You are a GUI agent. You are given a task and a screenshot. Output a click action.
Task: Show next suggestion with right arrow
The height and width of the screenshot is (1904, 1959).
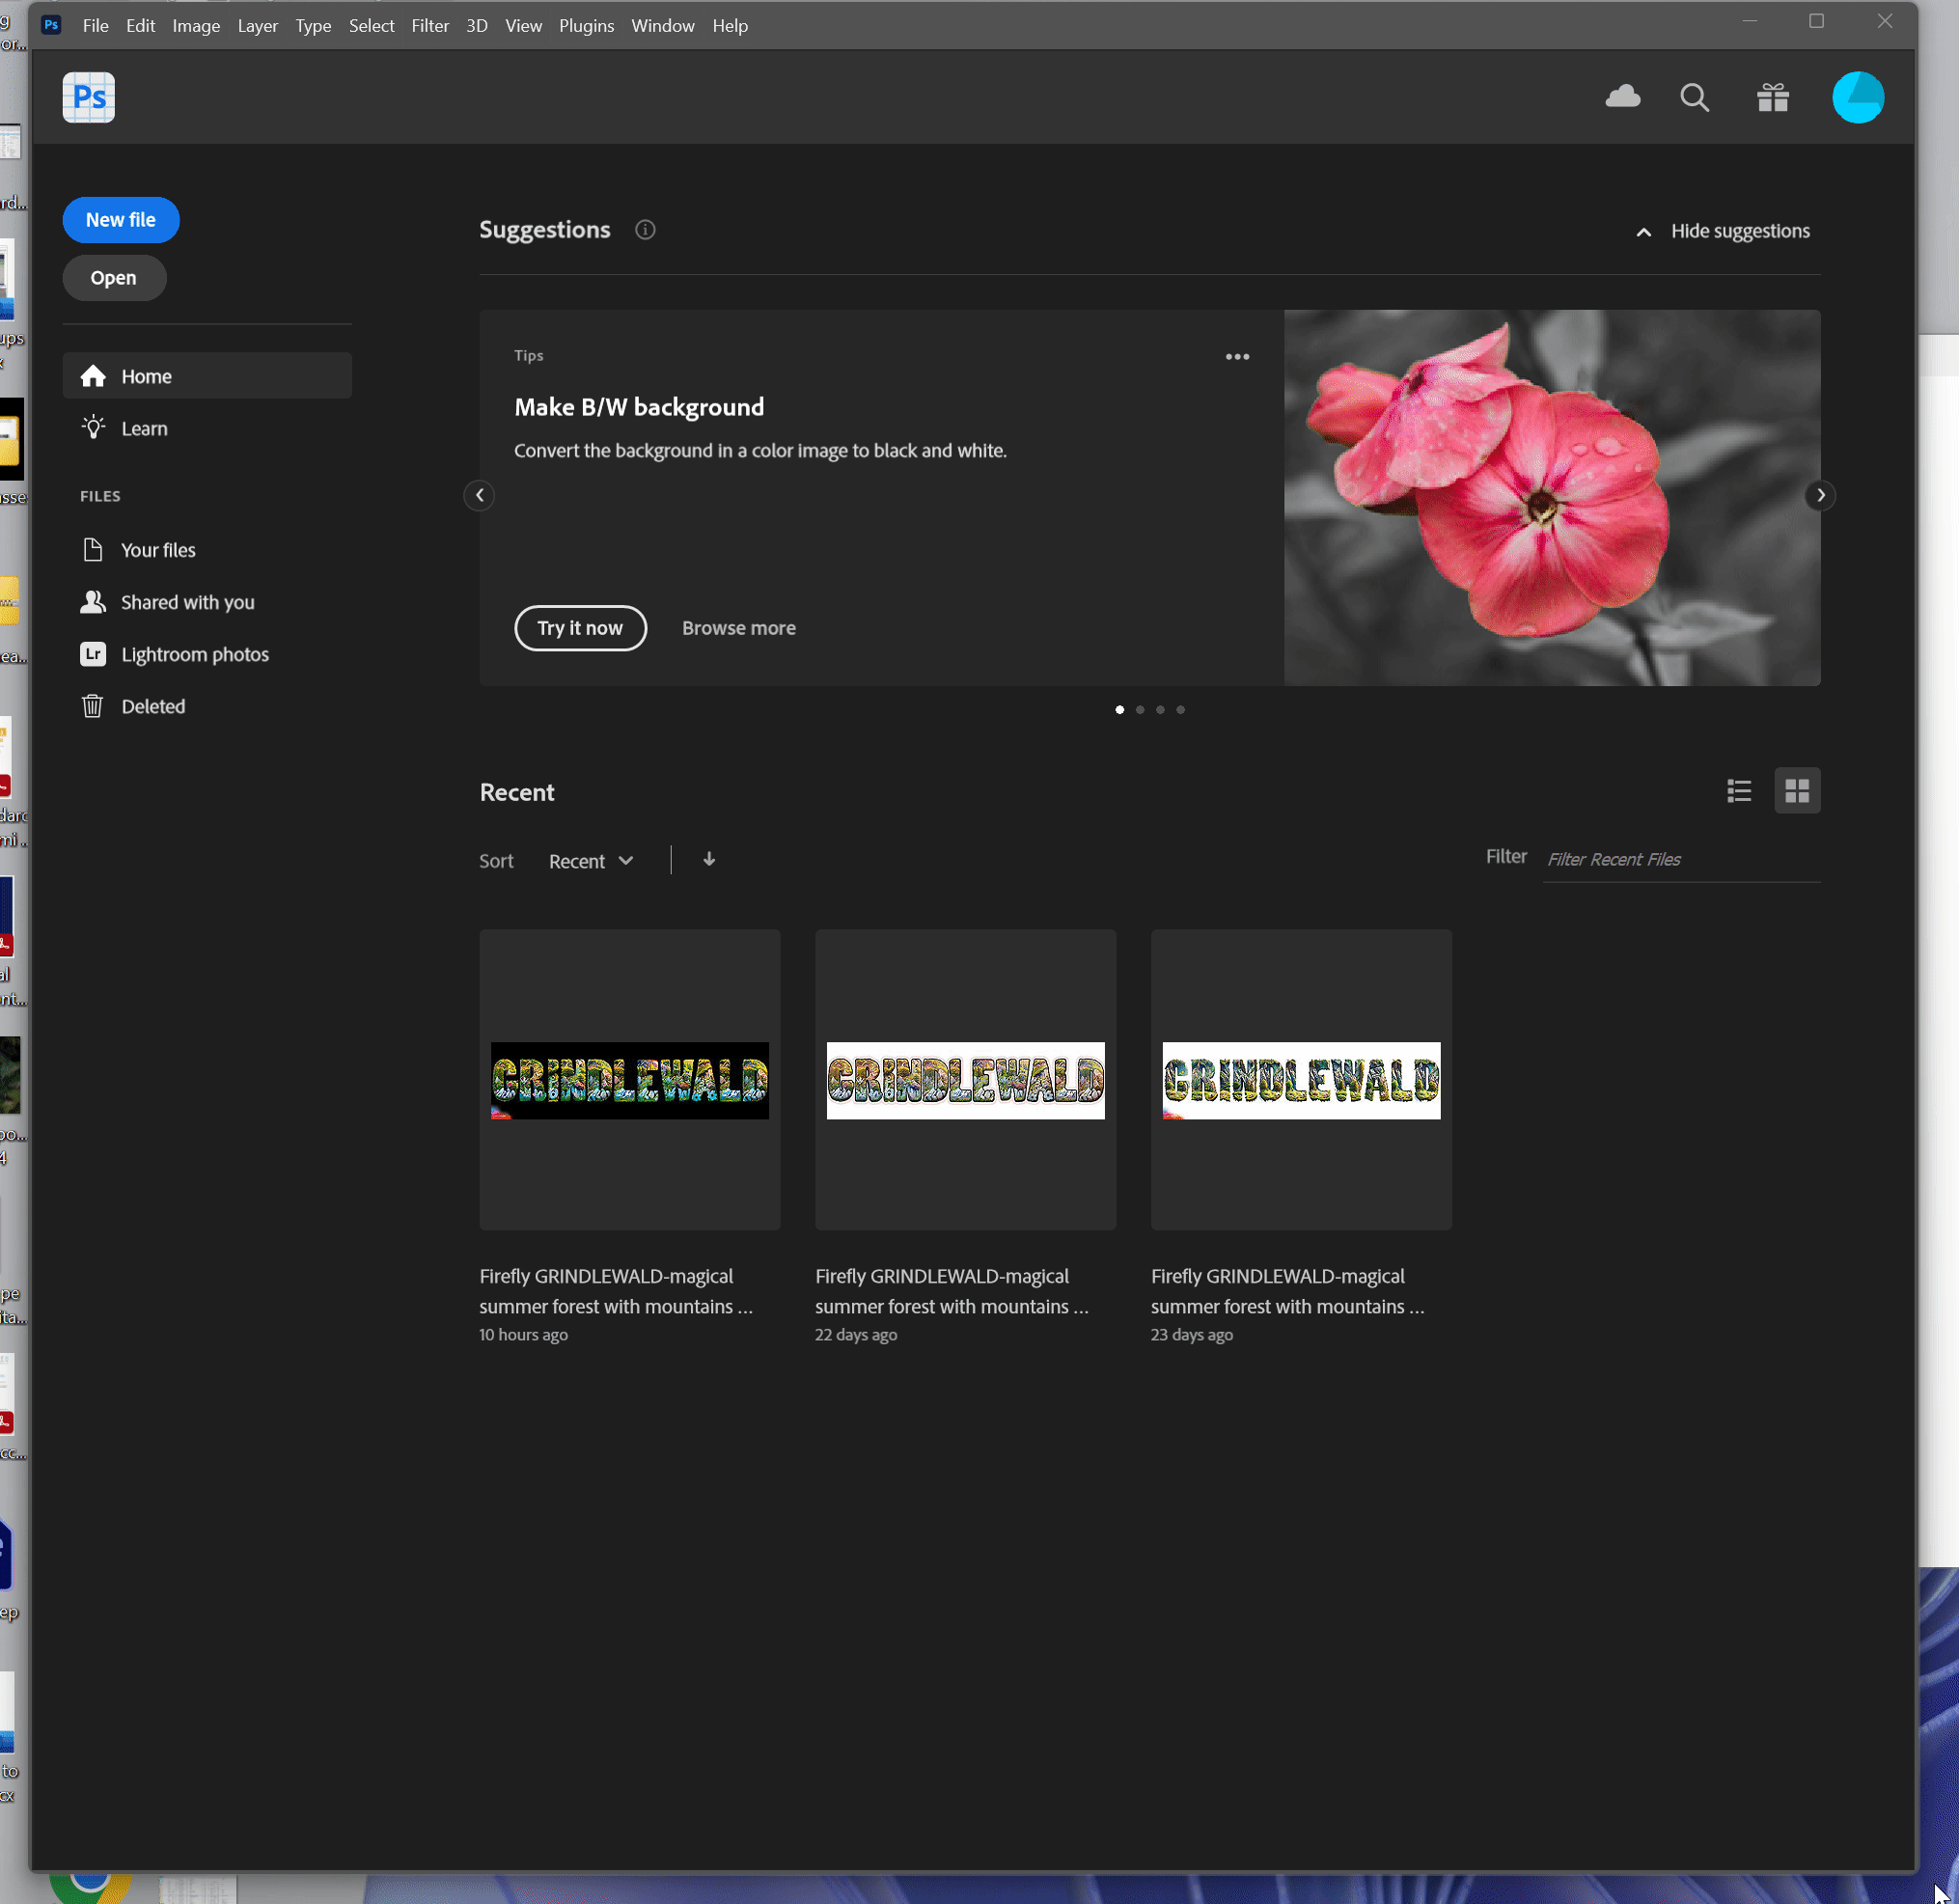1820,495
